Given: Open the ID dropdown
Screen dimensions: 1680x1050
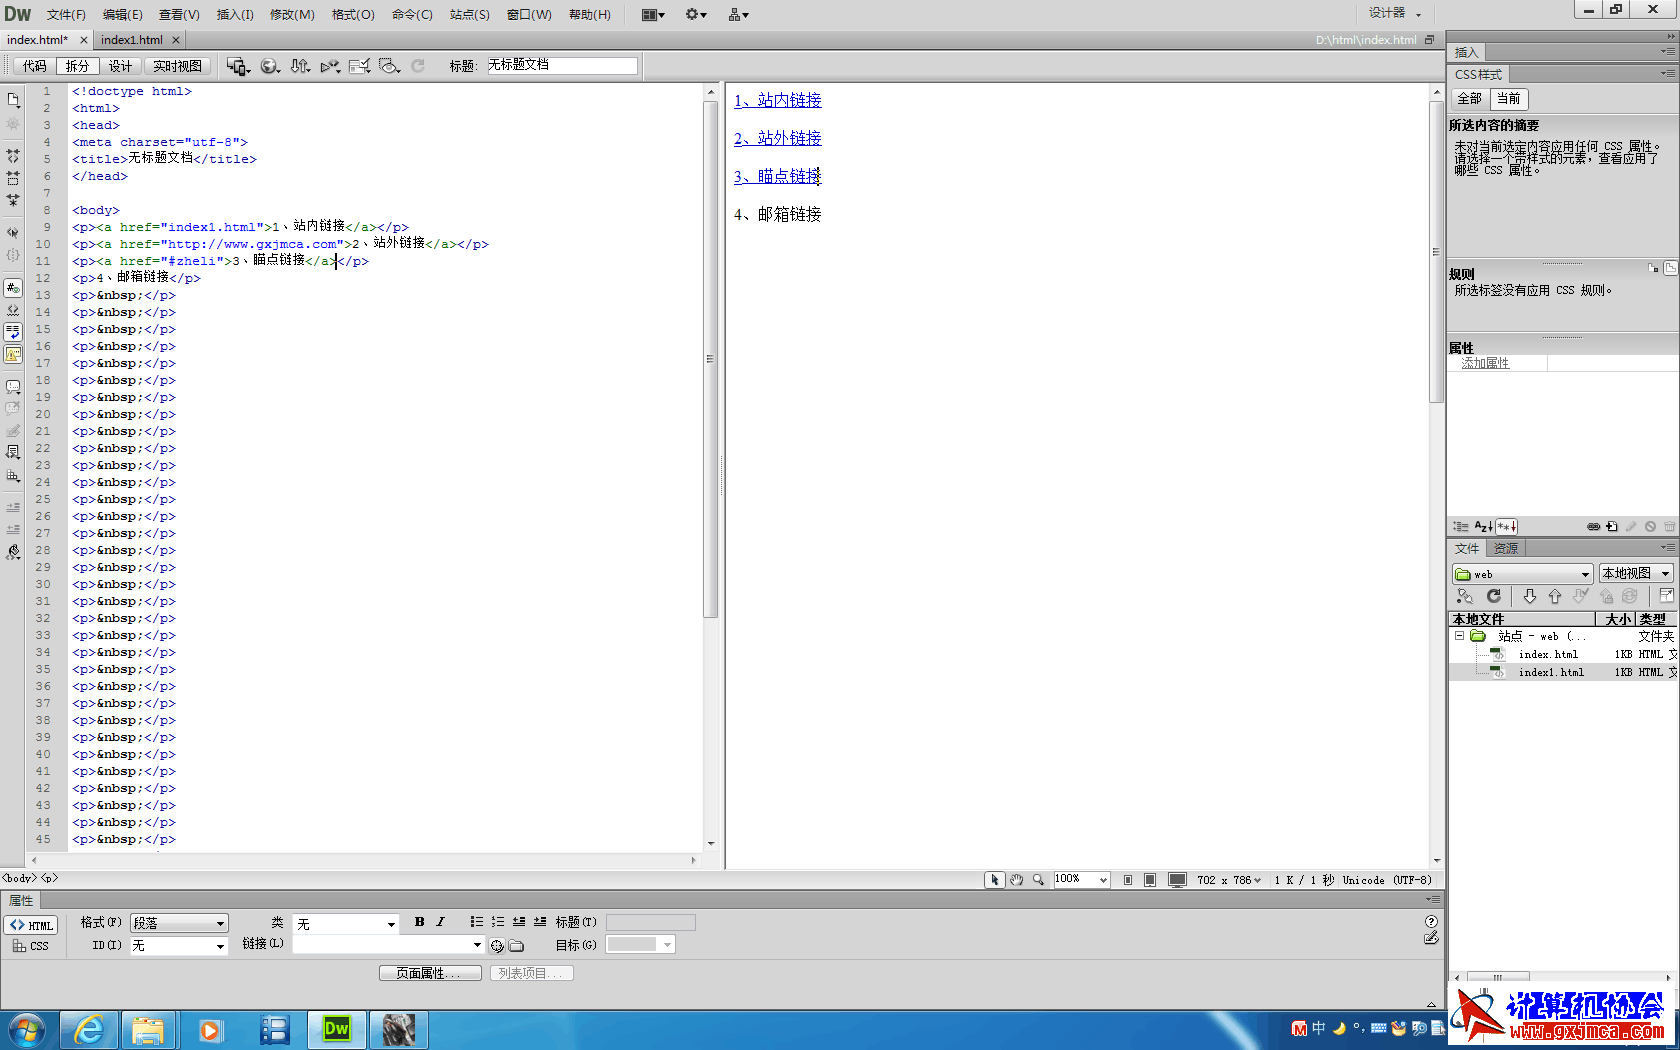Looking at the screenshot, I should click(x=179, y=945).
